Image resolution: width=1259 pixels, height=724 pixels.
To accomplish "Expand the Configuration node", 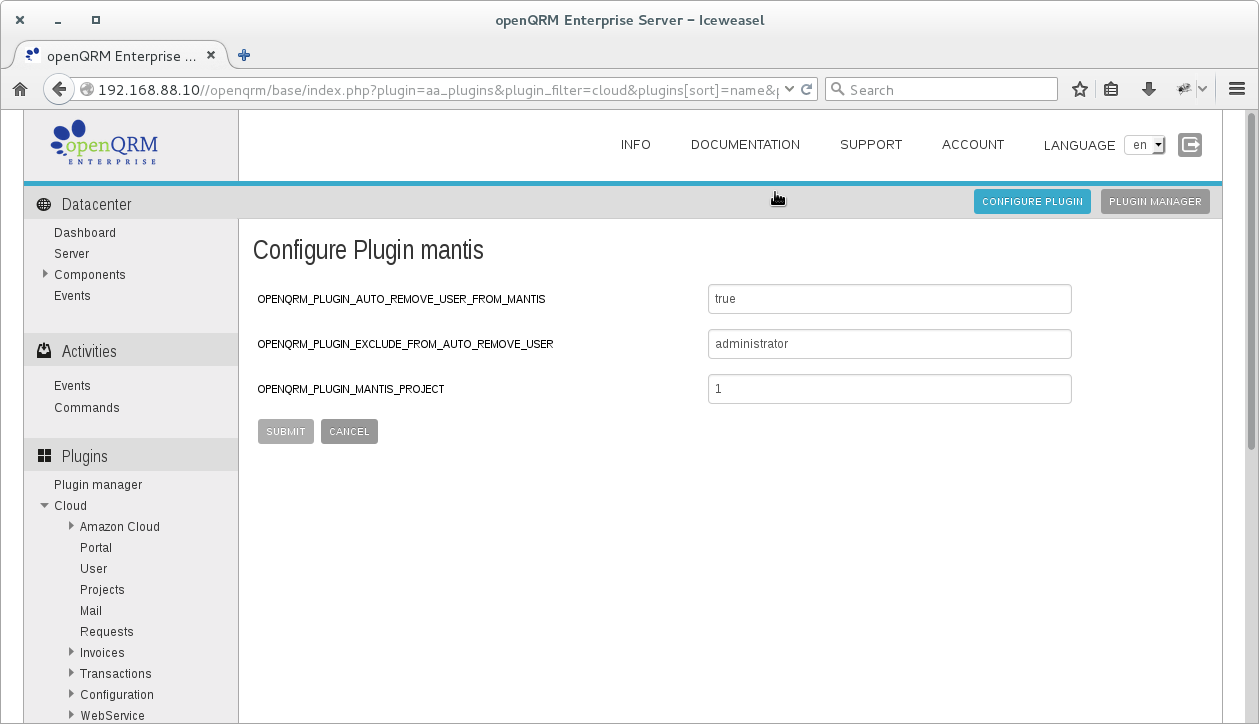I will click(x=72, y=694).
